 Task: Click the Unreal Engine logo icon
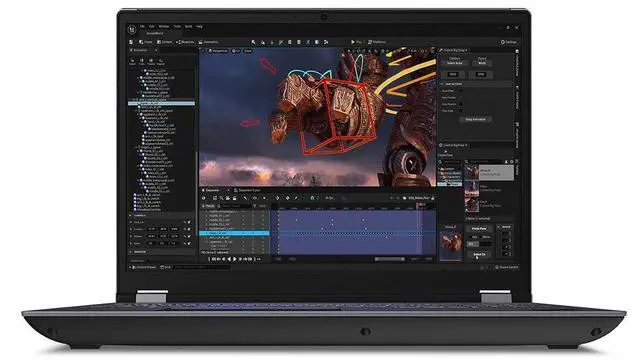tap(132, 29)
